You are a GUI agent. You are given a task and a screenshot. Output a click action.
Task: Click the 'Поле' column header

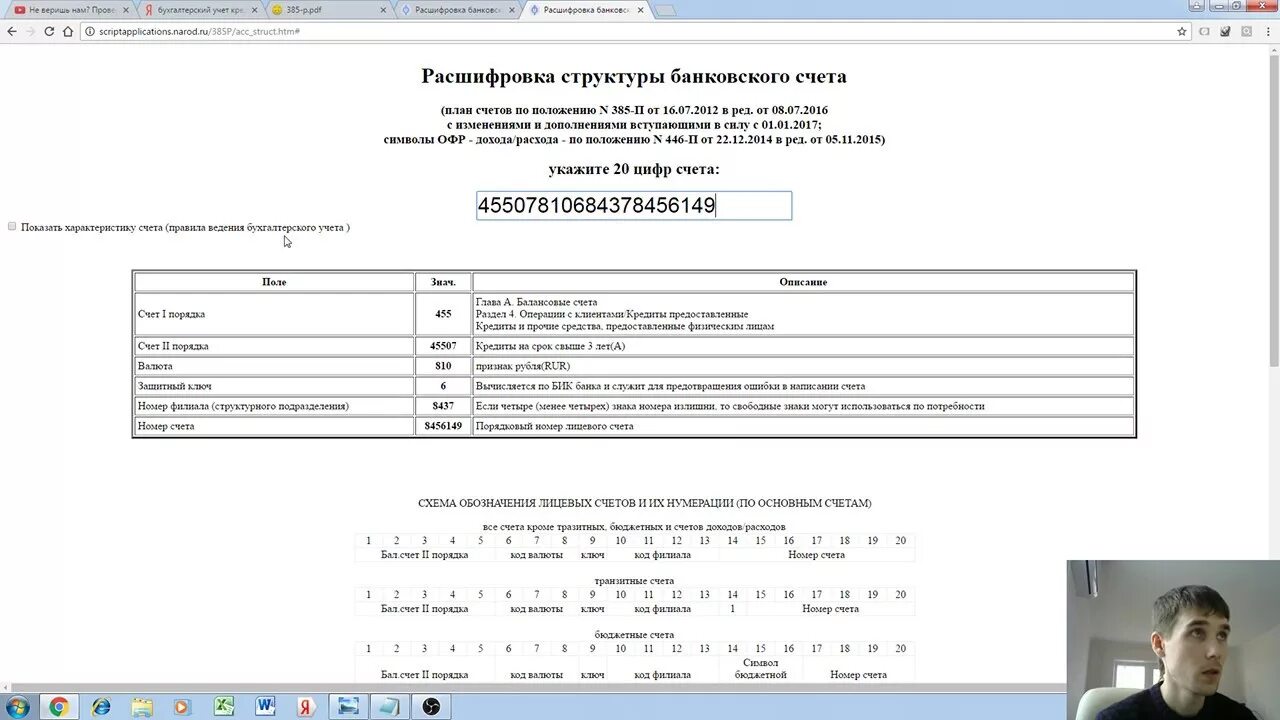274,282
